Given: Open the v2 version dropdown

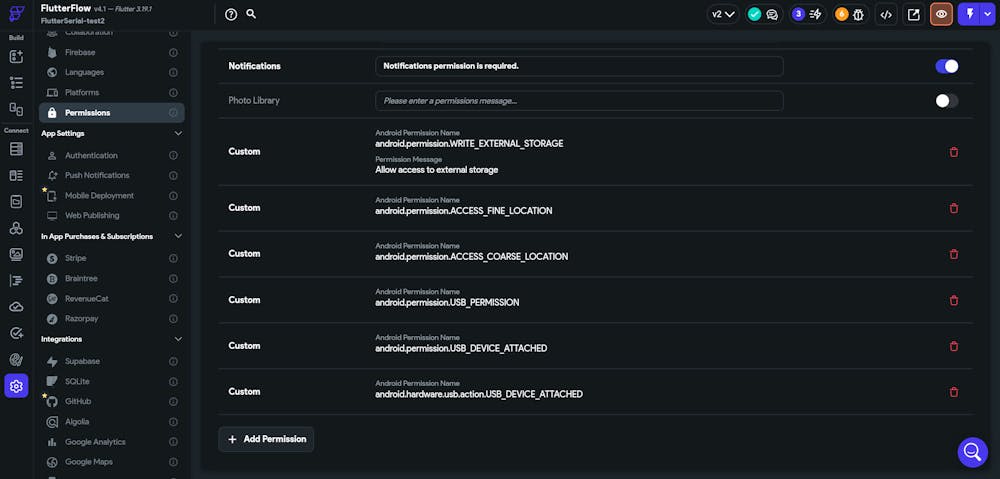Looking at the screenshot, I should 722,14.
